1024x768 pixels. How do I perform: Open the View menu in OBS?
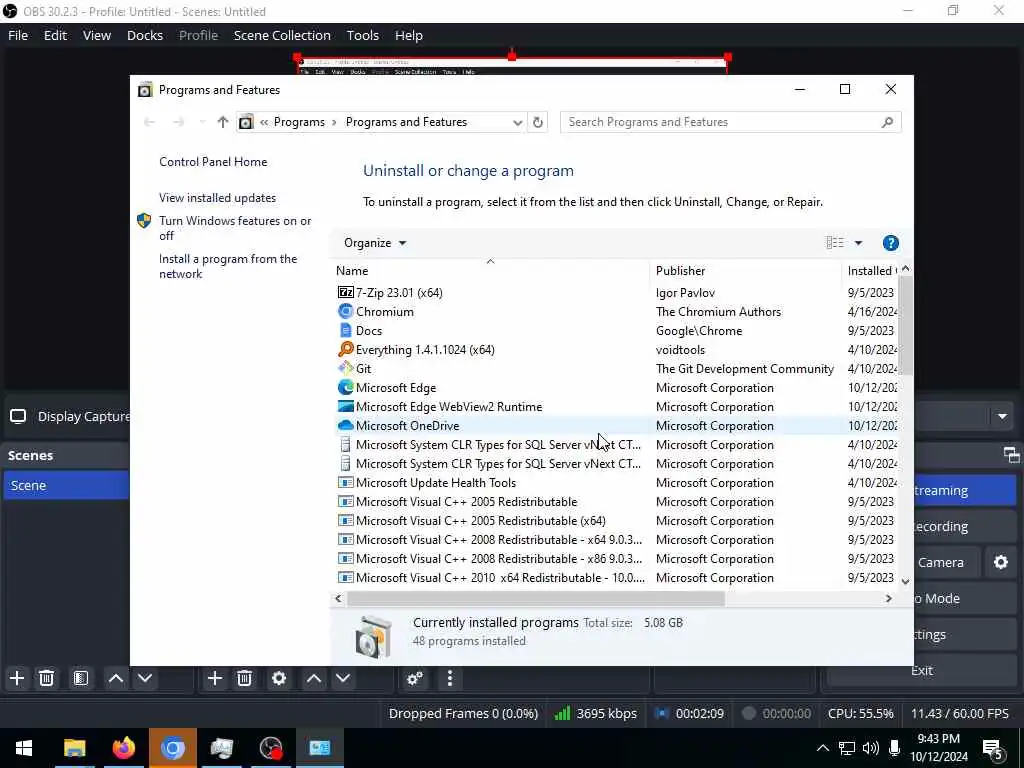[97, 35]
